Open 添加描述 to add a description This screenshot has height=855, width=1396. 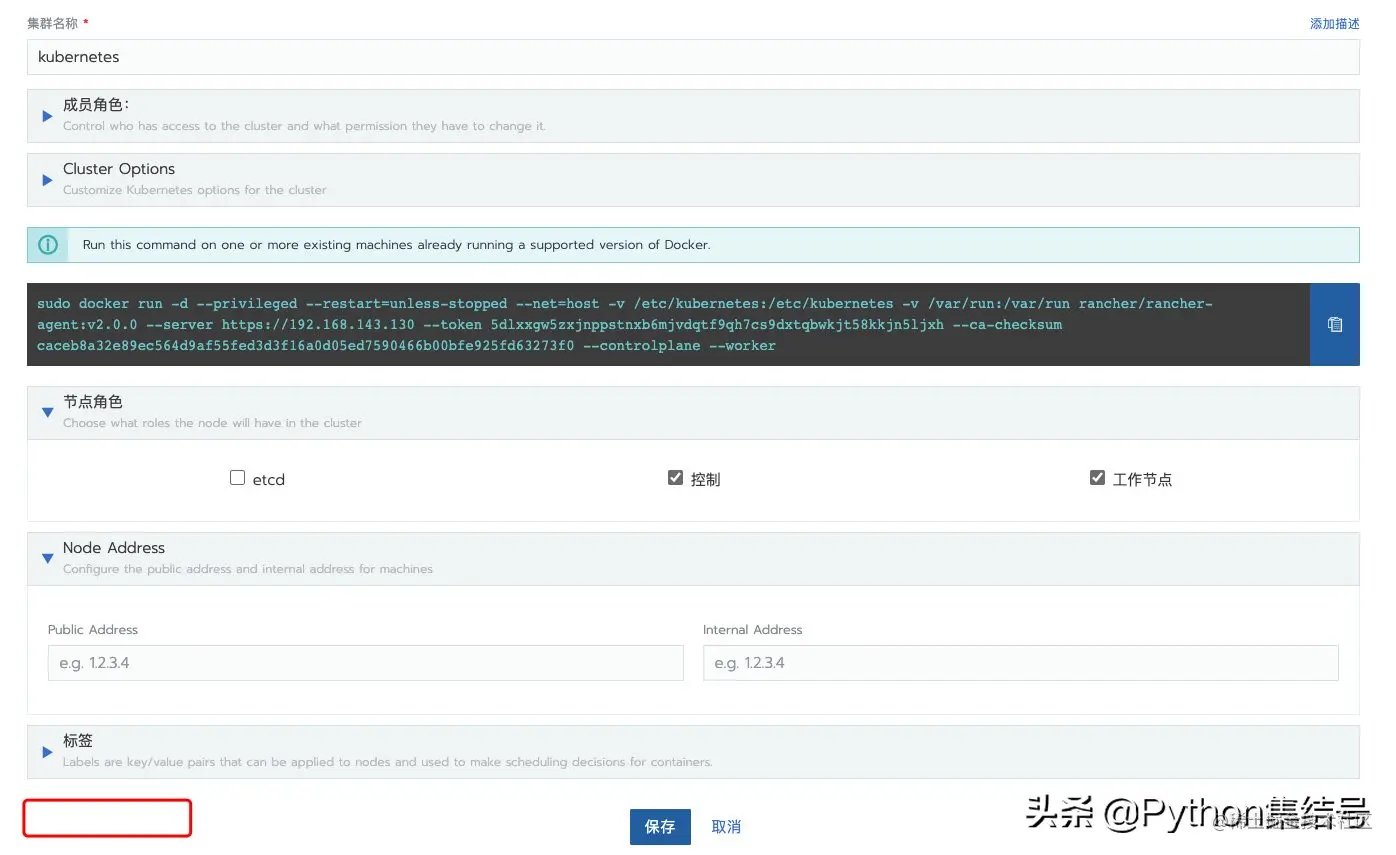(x=1334, y=23)
